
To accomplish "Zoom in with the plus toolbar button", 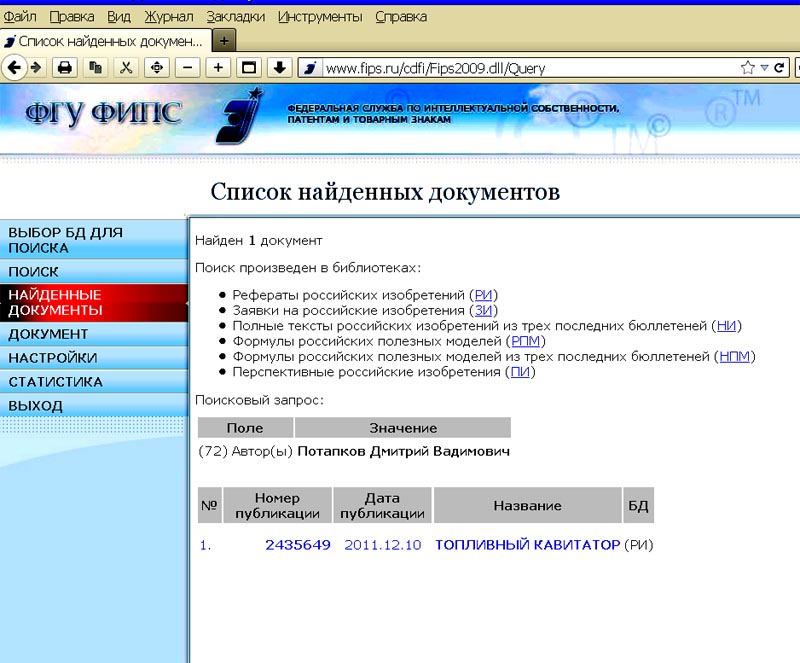I will click(x=218, y=67).
